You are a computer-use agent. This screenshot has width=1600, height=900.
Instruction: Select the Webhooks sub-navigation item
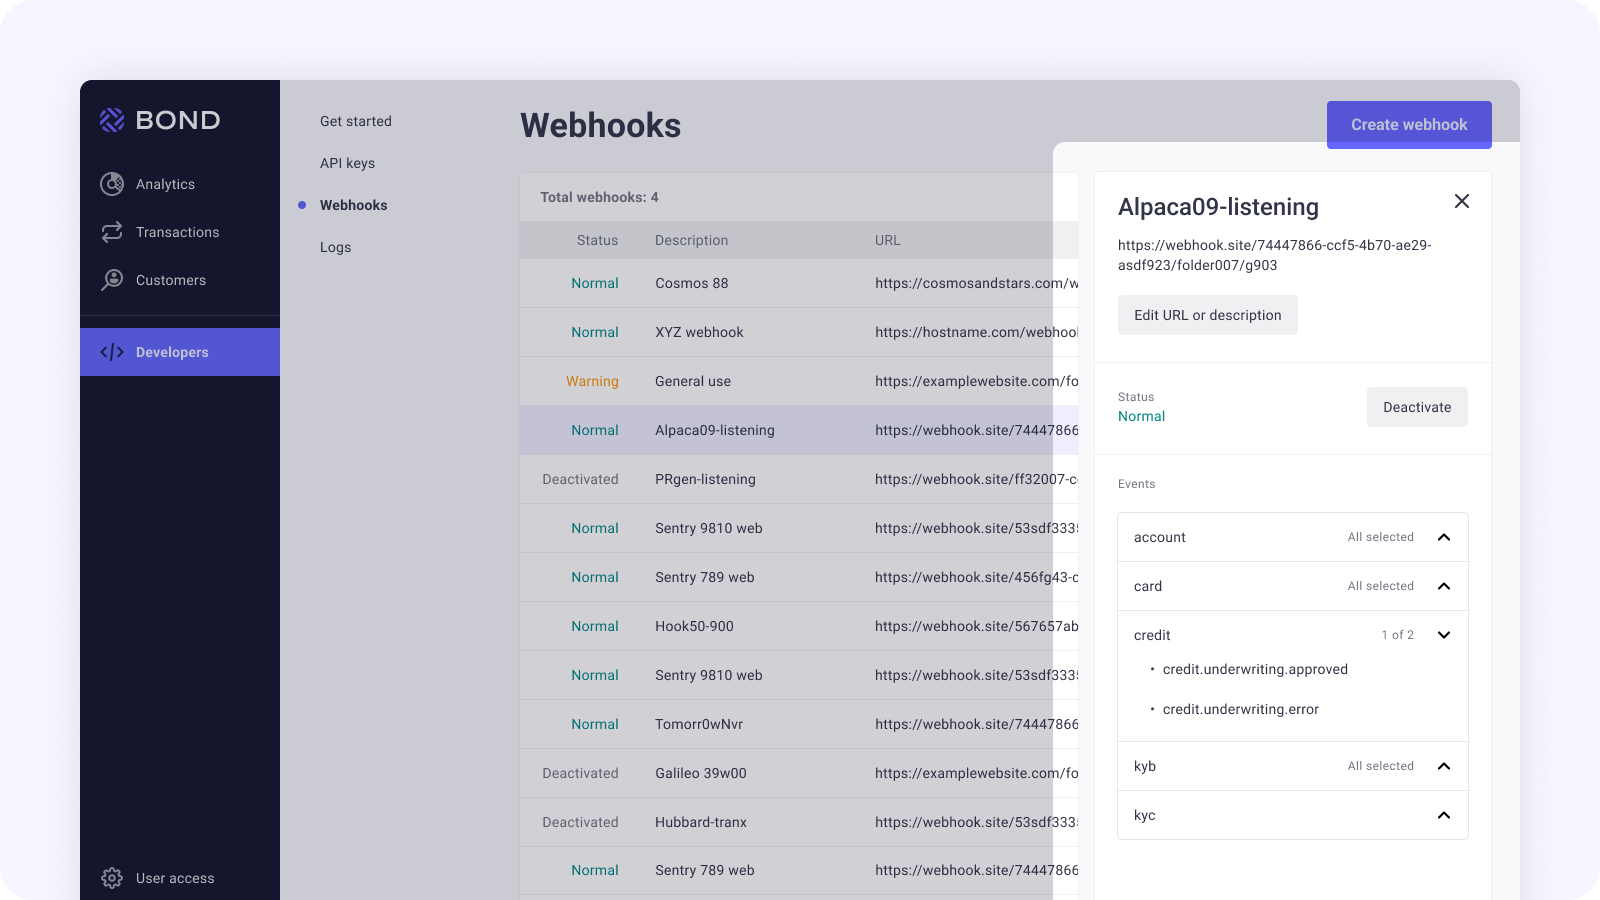click(353, 205)
